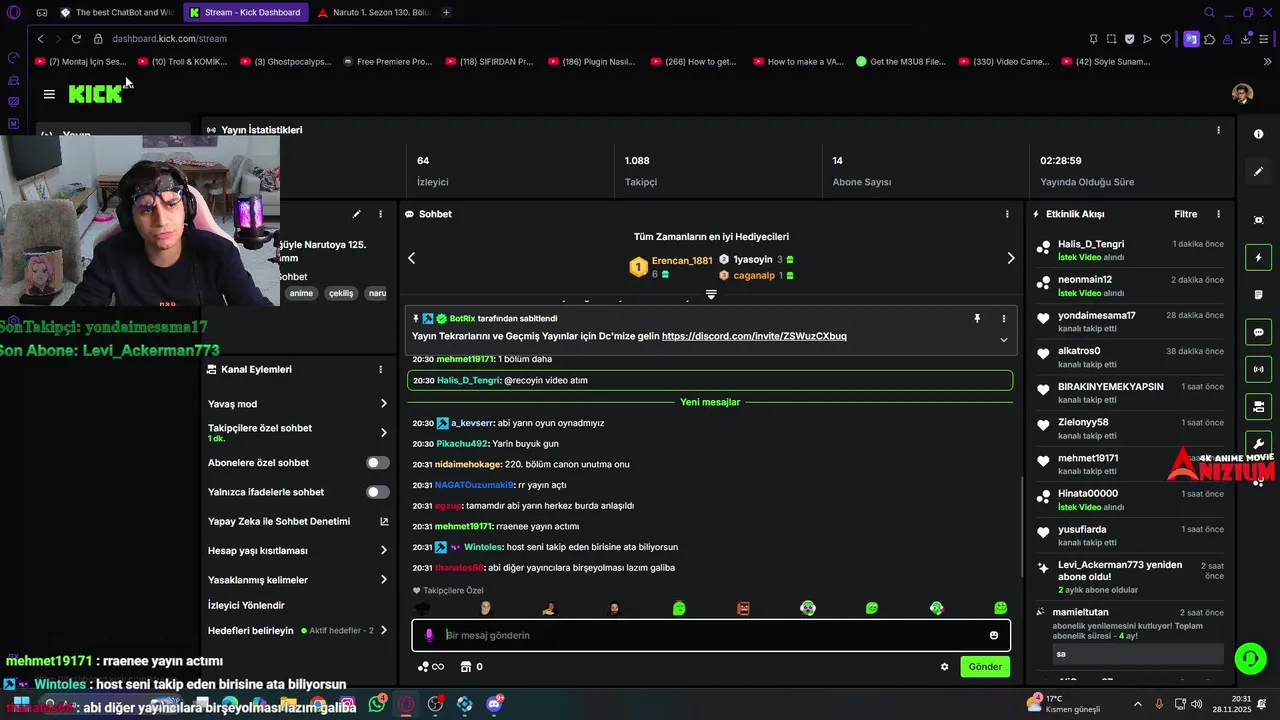This screenshot has width=1280, height=720.
Task: Open the Kick hamburger menu
Action: [49, 94]
